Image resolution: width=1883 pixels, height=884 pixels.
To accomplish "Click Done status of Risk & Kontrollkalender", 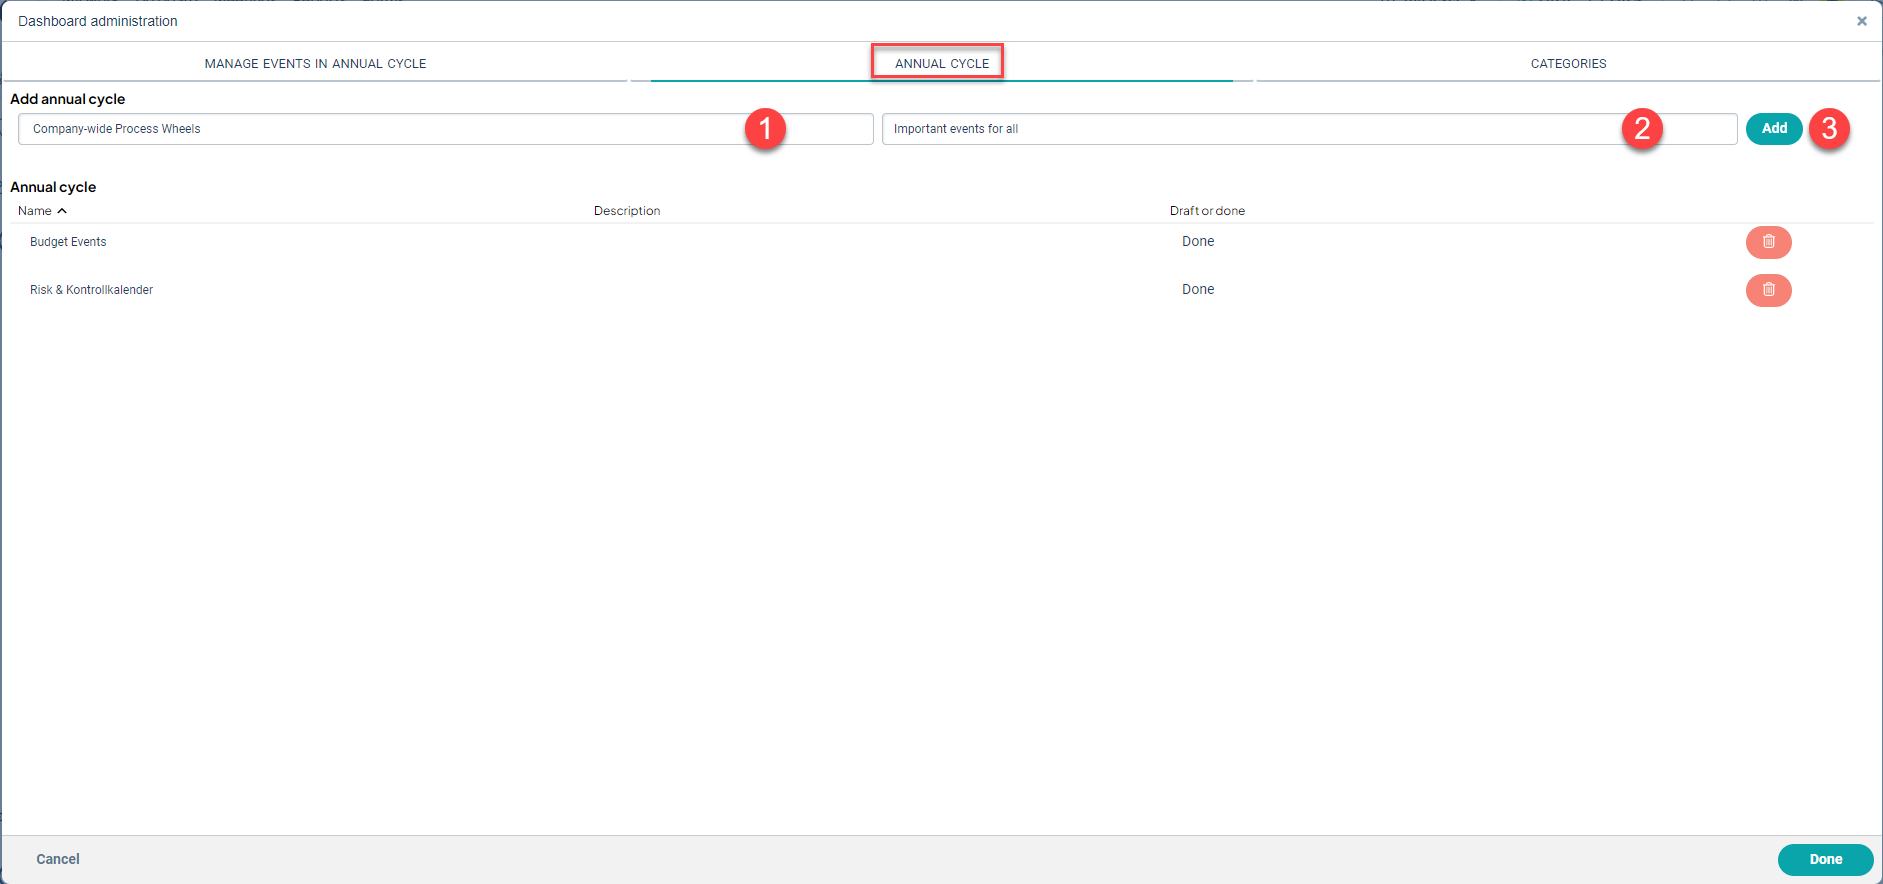I will [1198, 290].
